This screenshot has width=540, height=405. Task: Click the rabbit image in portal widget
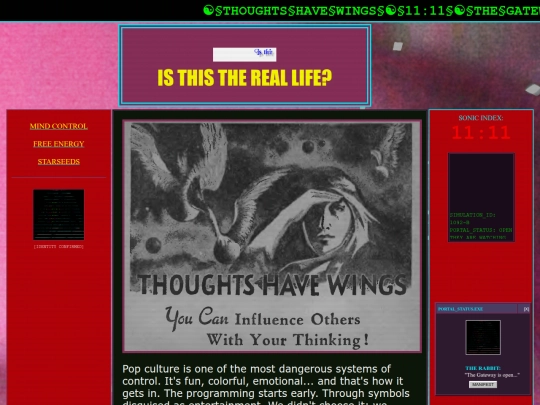click(x=483, y=337)
